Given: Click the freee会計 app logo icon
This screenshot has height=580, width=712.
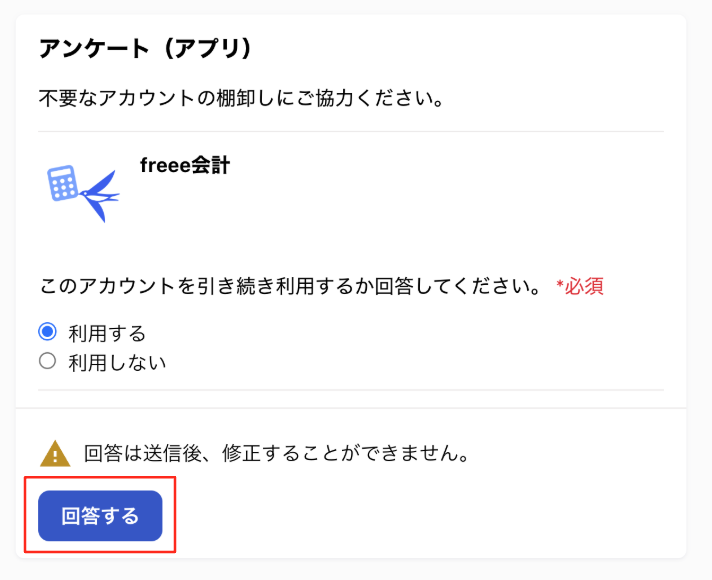Looking at the screenshot, I should click(x=84, y=193).
